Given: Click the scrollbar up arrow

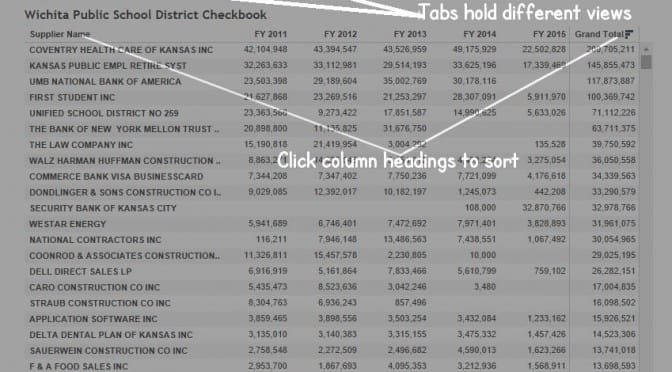Looking at the screenshot, I should [646, 49].
